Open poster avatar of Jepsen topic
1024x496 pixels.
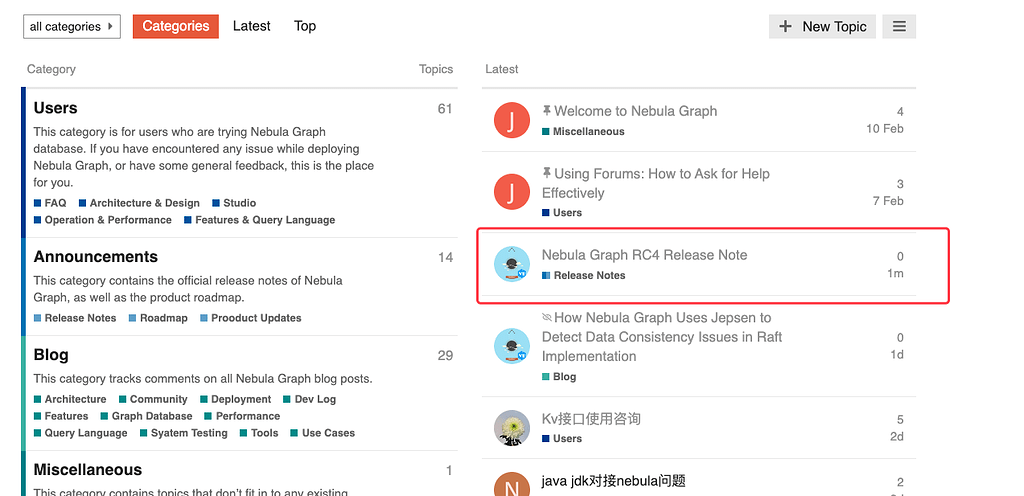[511, 346]
